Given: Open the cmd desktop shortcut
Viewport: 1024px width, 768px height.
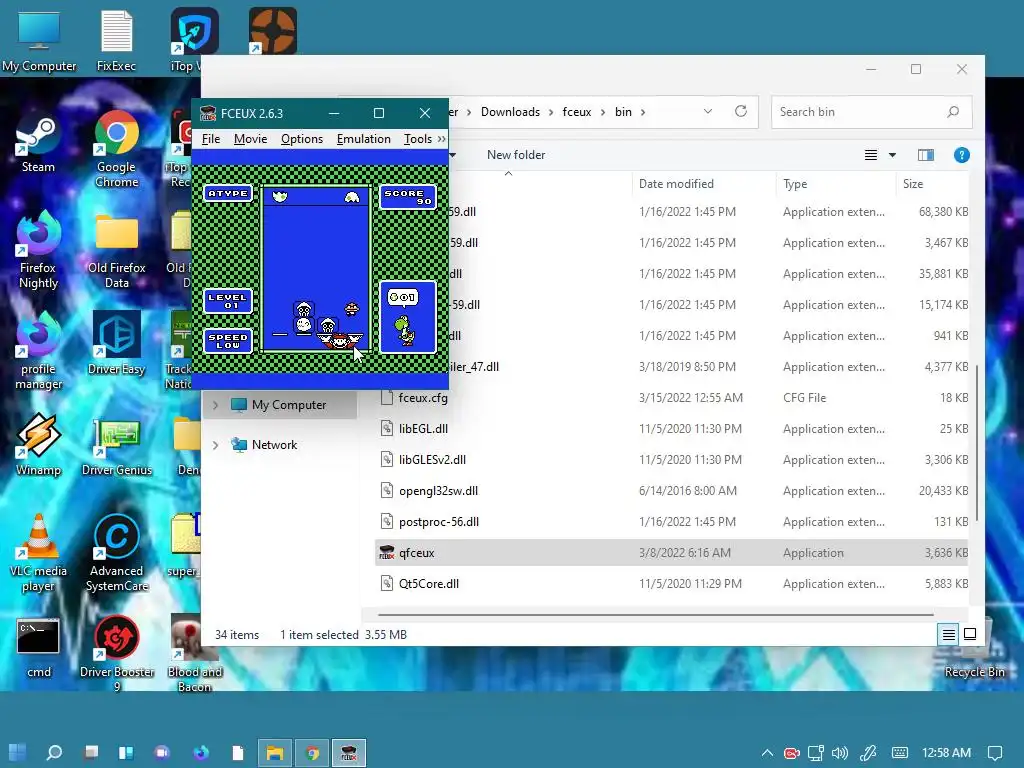Looking at the screenshot, I should point(38,648).
